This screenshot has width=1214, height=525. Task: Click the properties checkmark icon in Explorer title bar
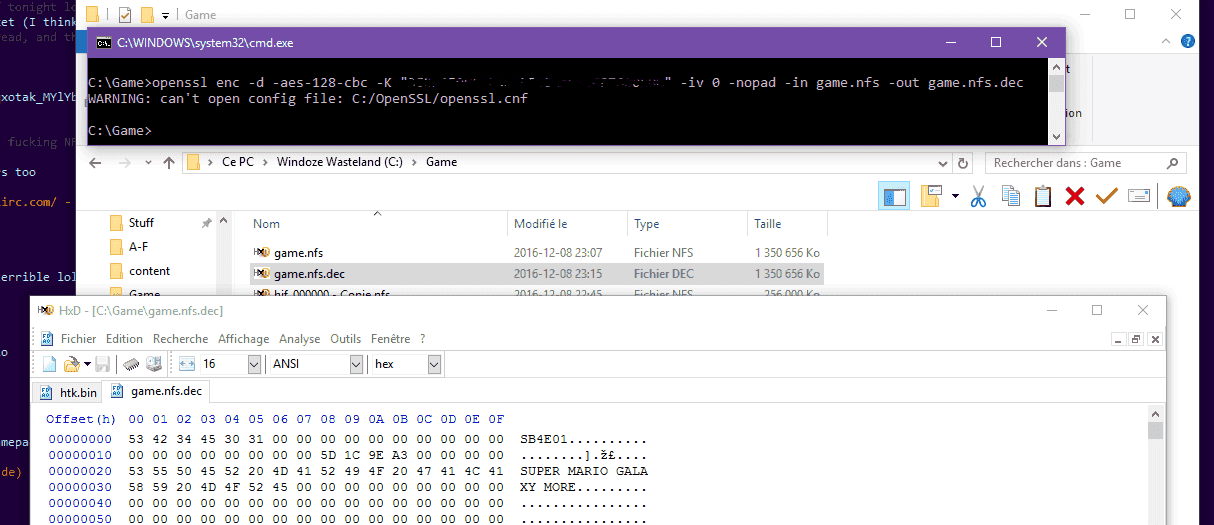click(125, 15)
